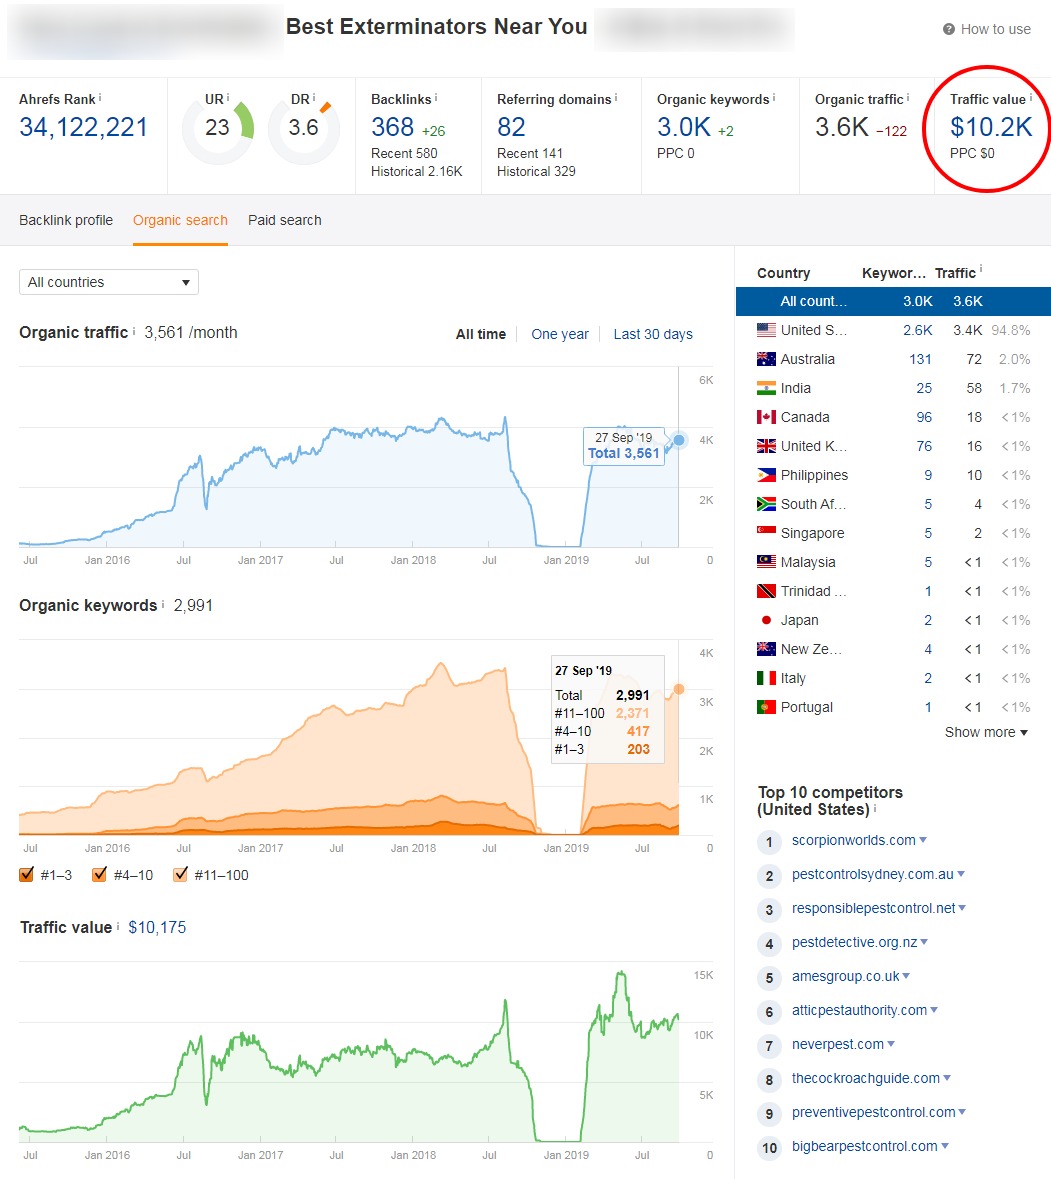Expand Show more countries list

[x=986, y=732]
